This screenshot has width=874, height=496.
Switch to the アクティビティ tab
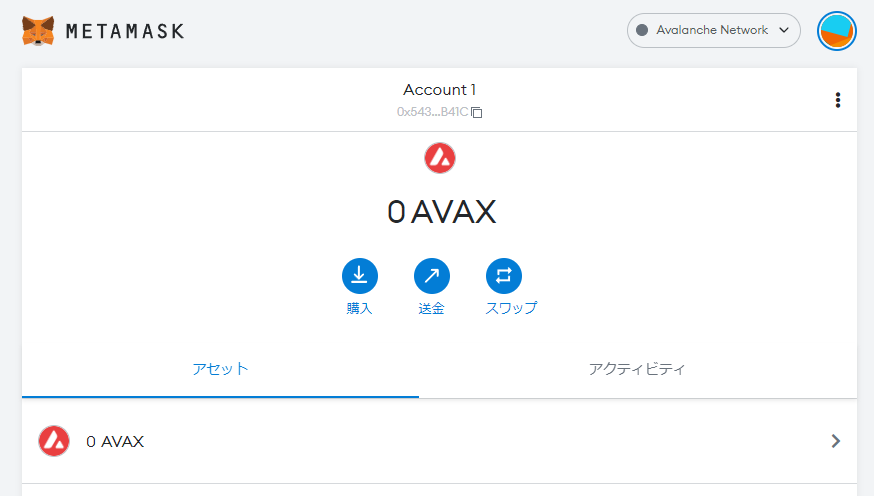click(x=637, y=369)
